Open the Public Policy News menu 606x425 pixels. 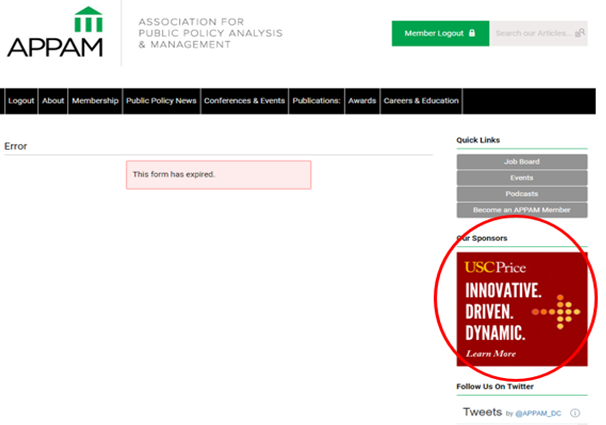161,101
